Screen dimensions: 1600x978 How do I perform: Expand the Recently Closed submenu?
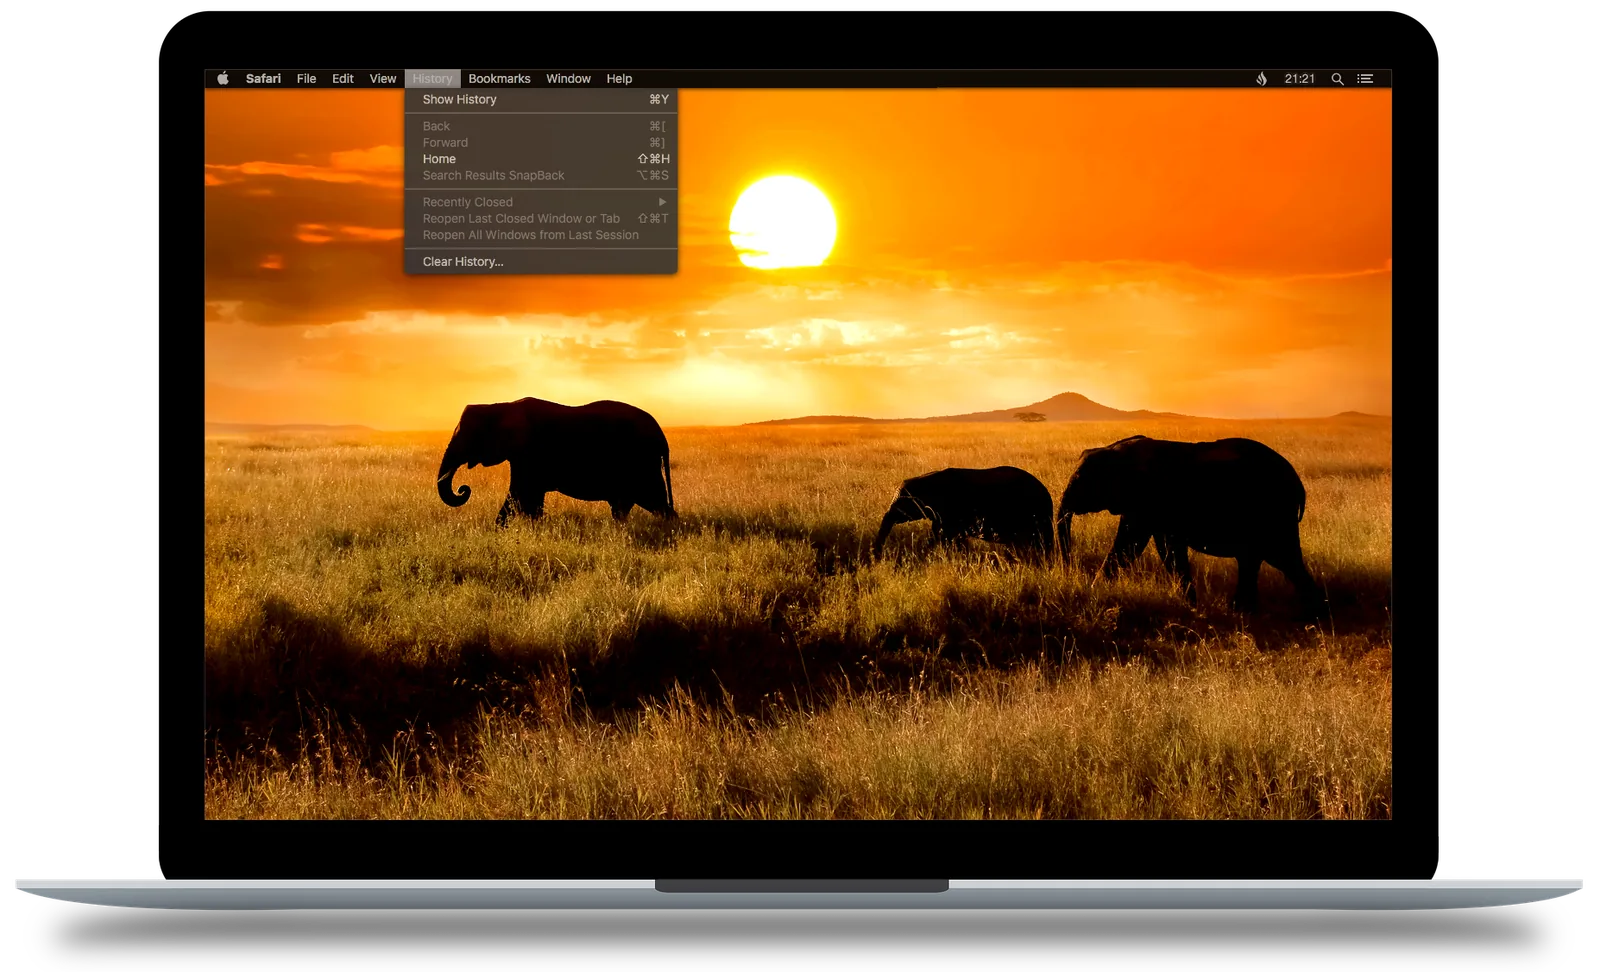(x=541, y=202)
